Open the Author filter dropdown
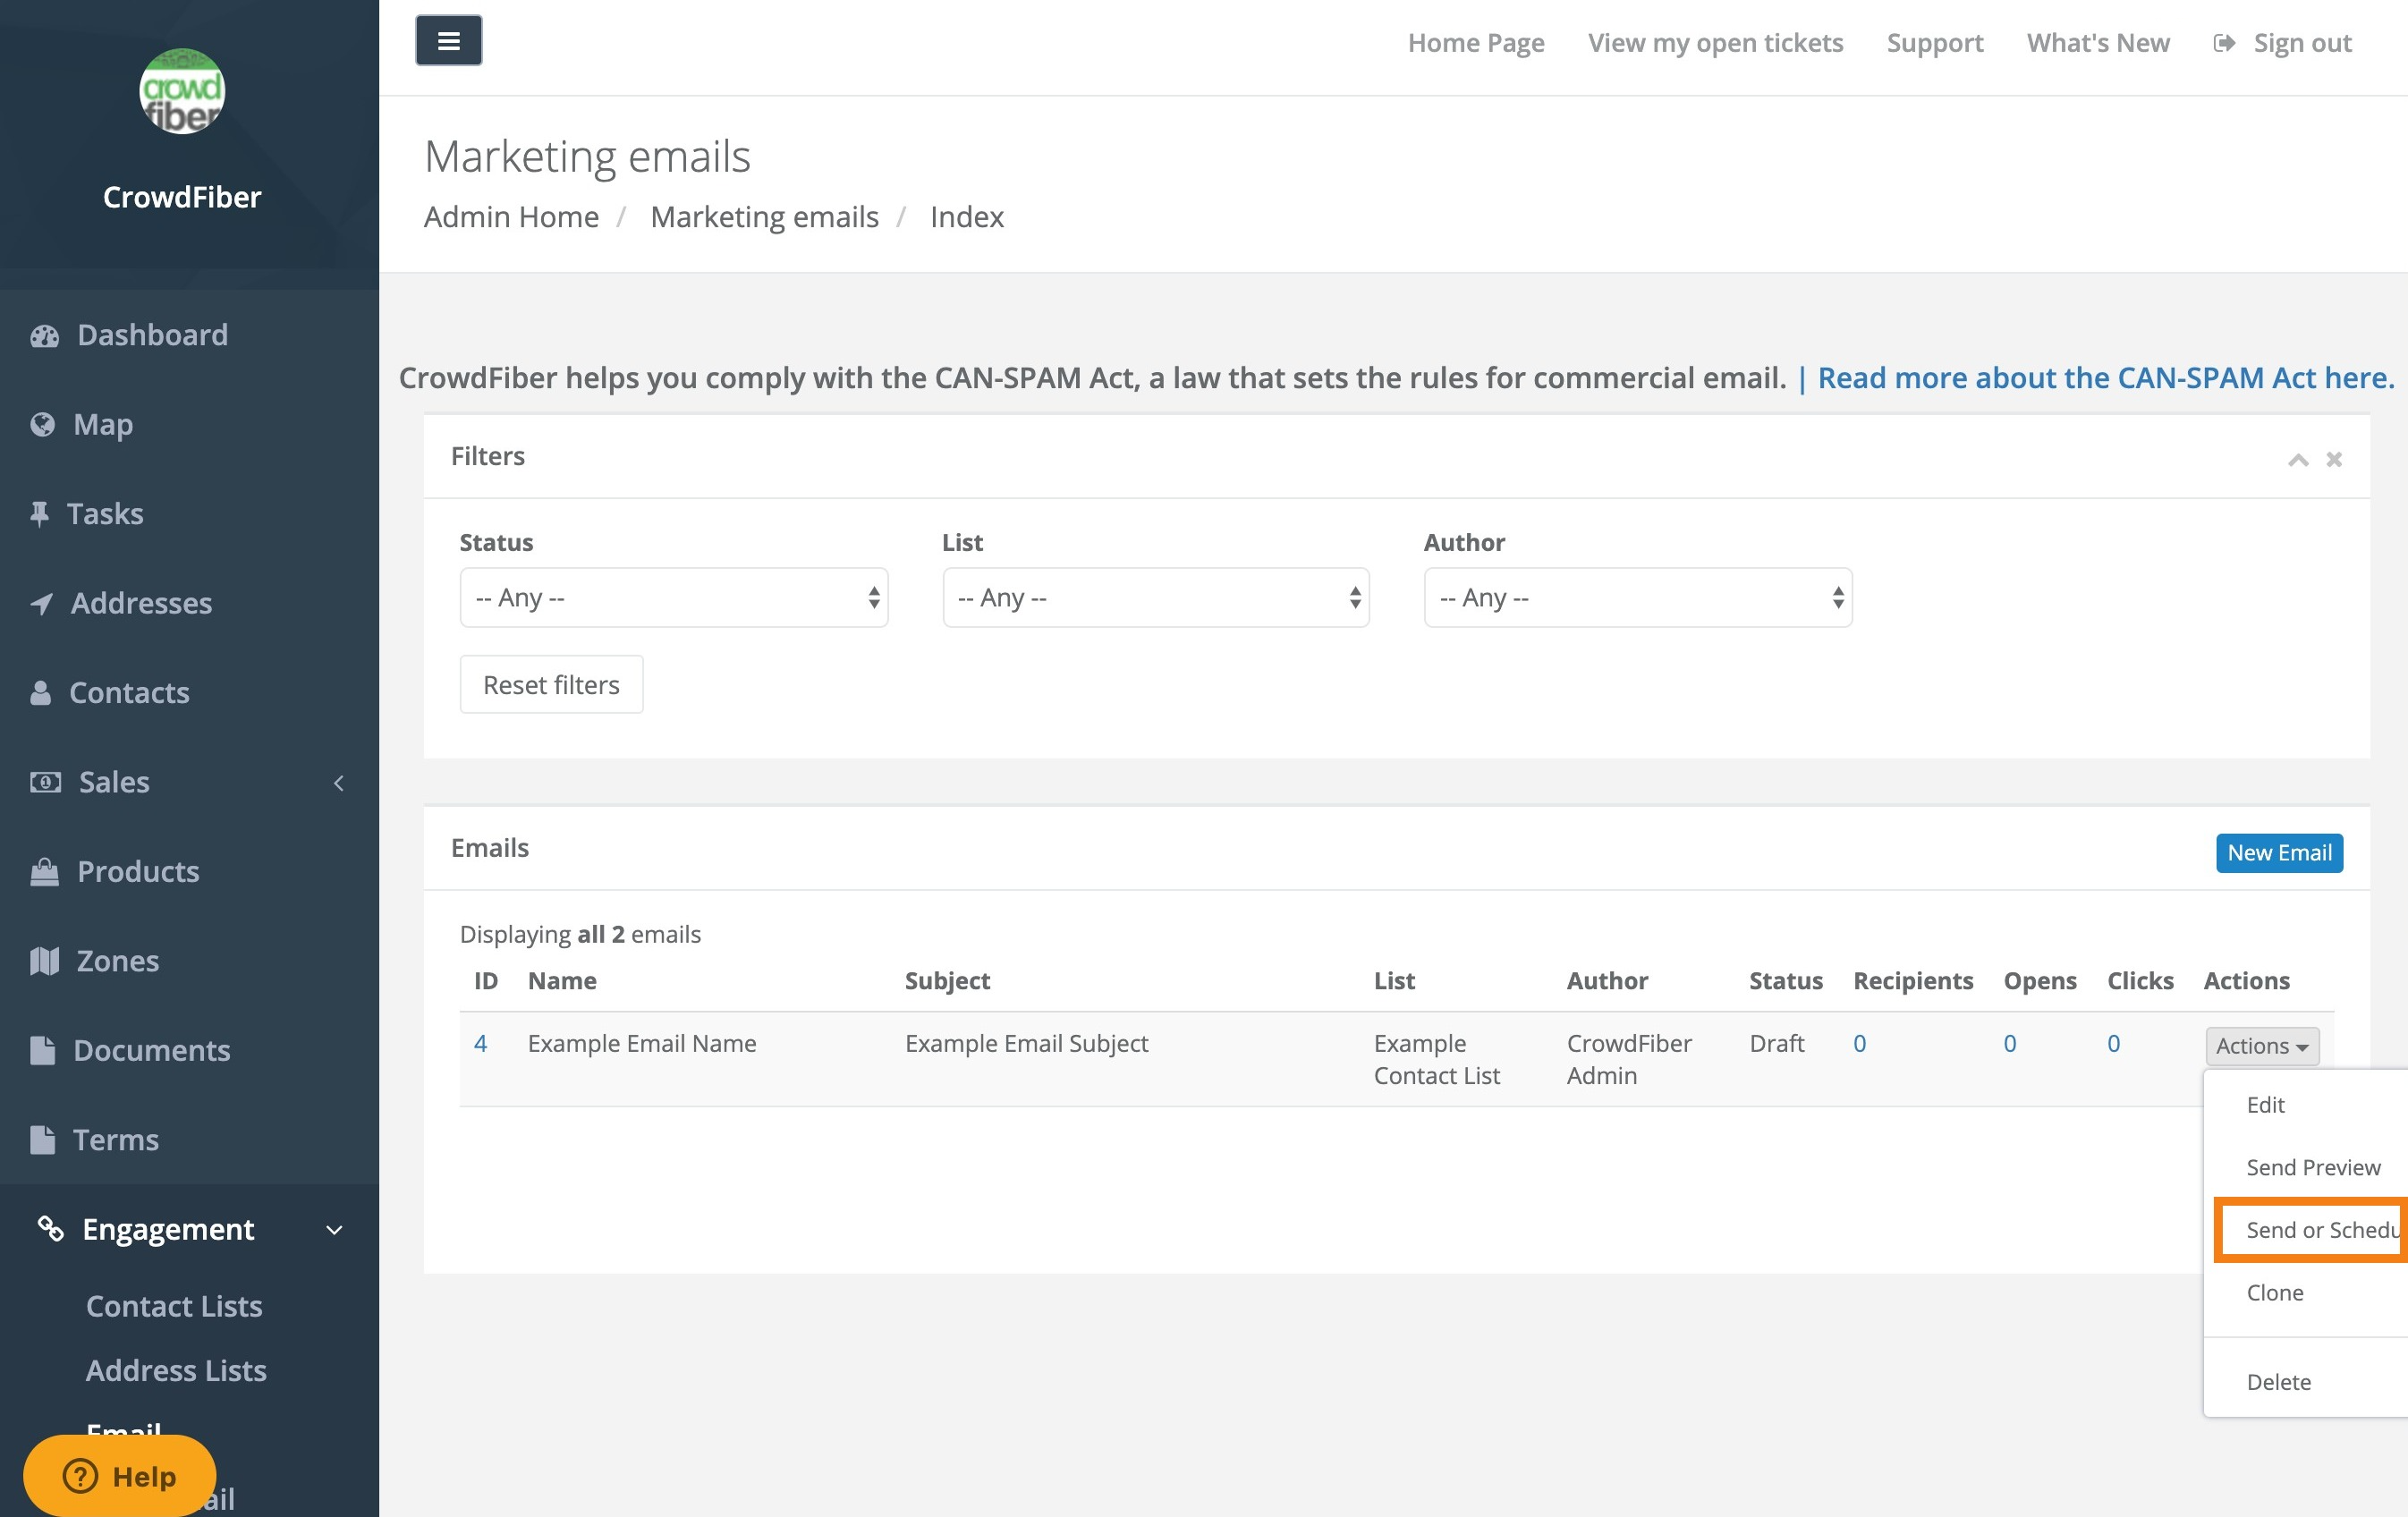Image resolution: width=2408 pixels, height=1517 pixels. point(1637,597)
